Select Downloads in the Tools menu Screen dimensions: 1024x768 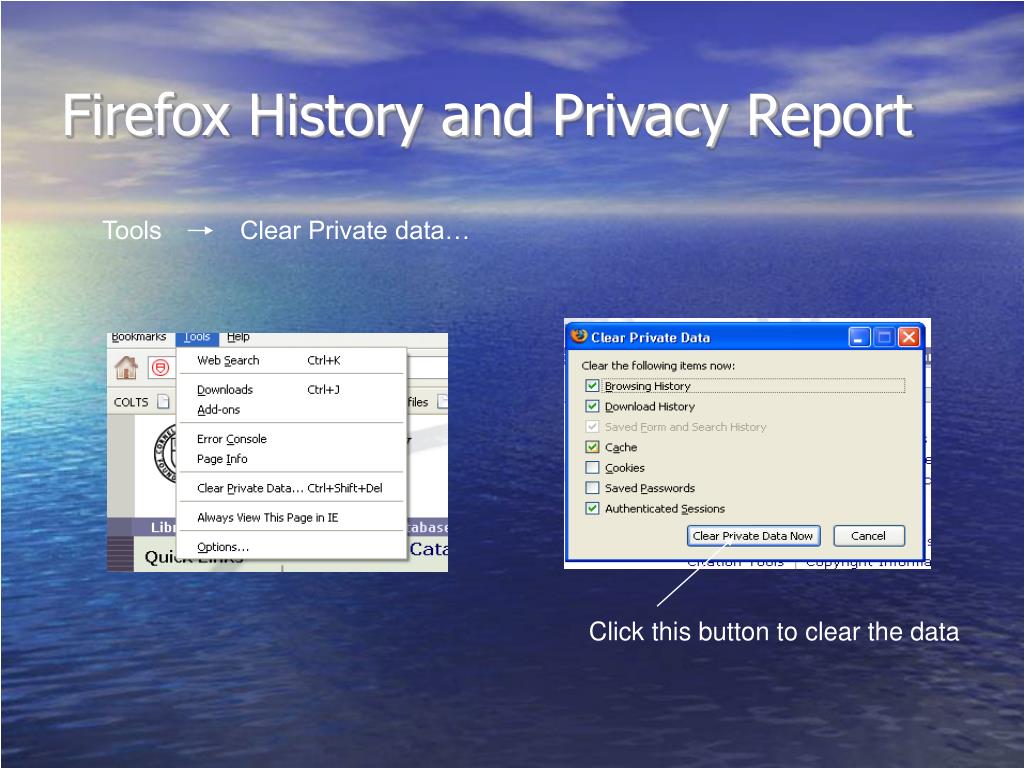[x=291, y=390]
